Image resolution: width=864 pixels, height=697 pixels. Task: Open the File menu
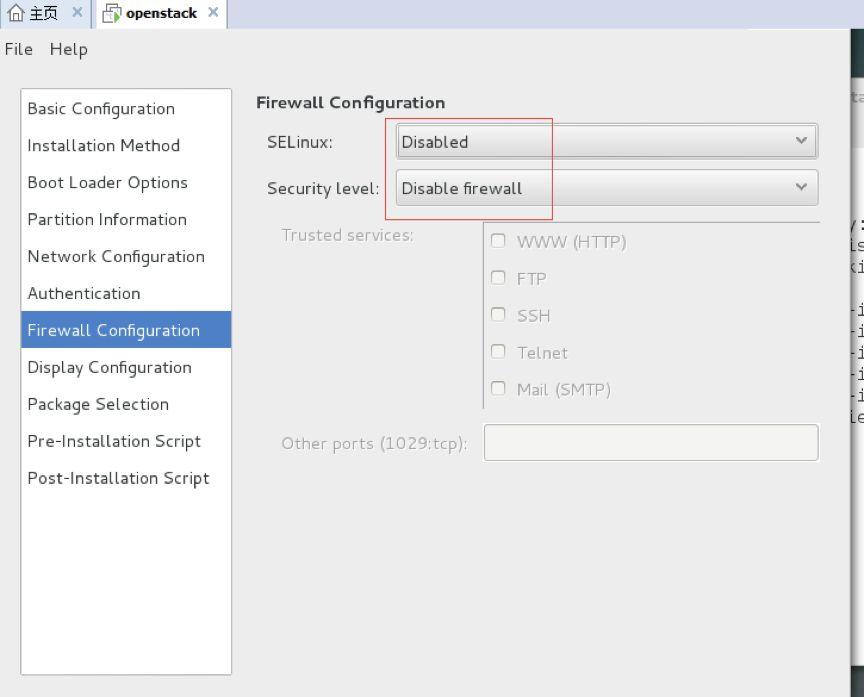pos(19,49)
